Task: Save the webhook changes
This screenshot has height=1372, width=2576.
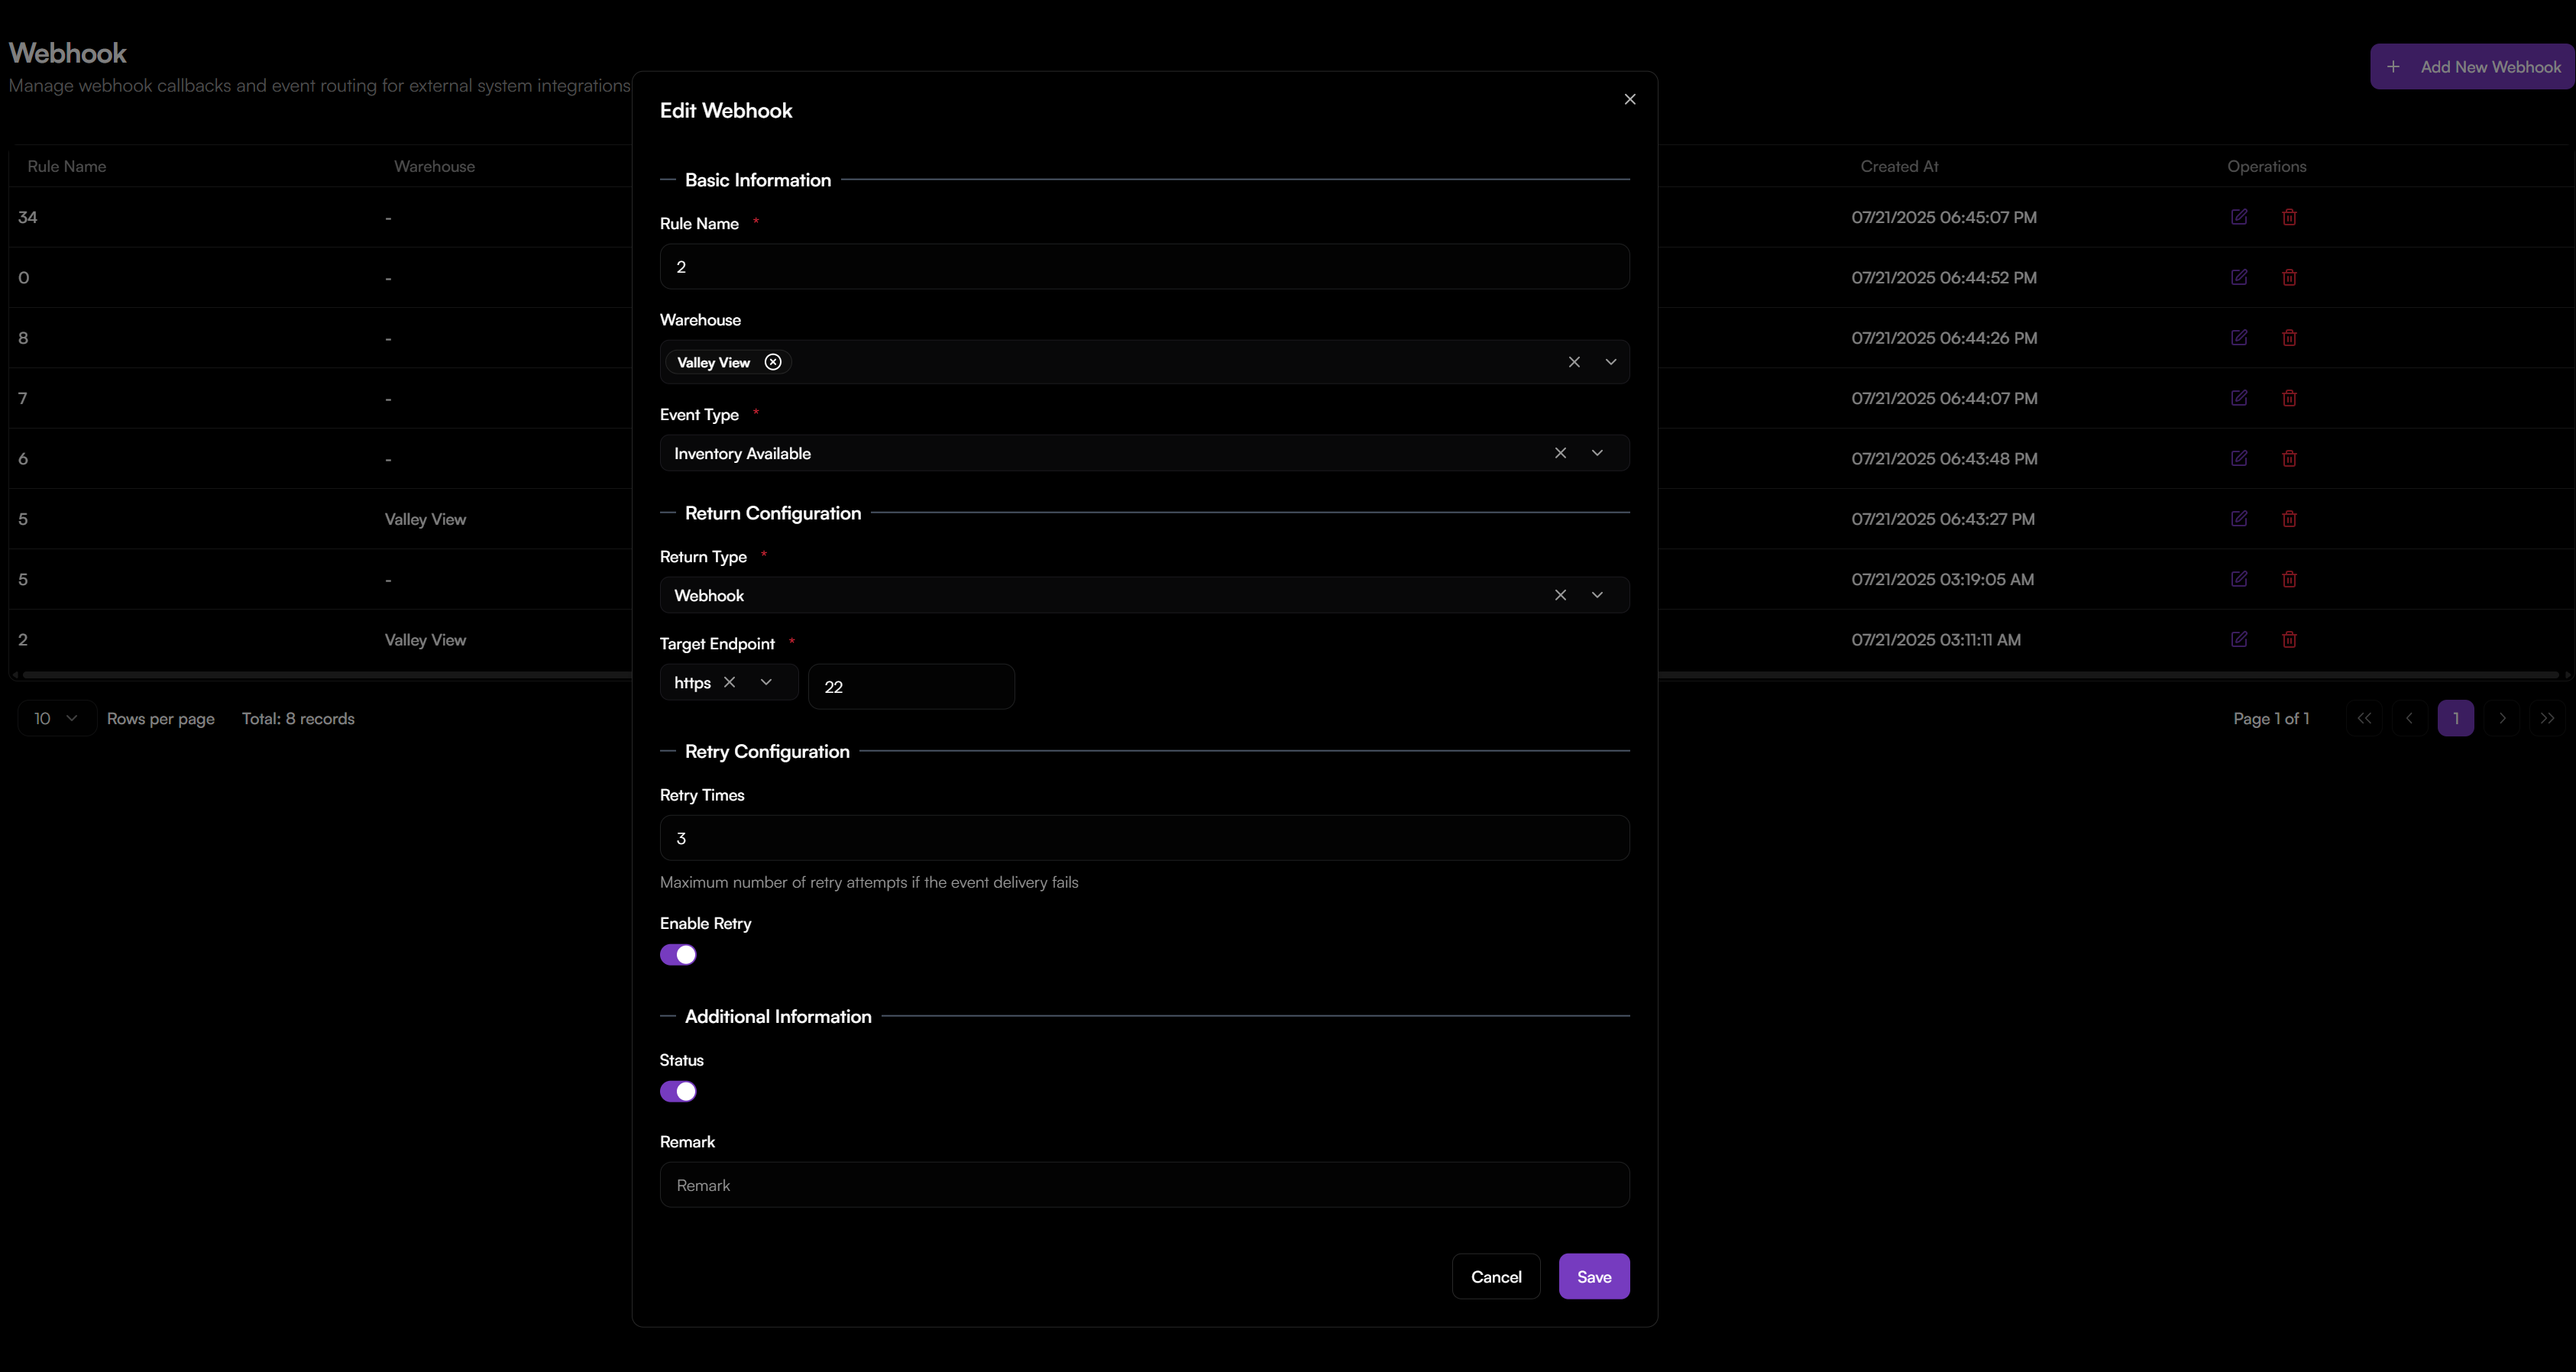Action: 1594,1276
